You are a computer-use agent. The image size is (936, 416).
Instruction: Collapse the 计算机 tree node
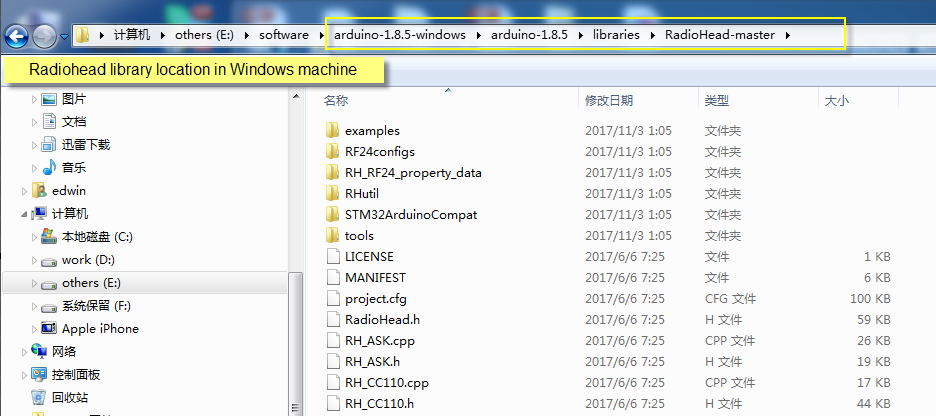coord(24,214)
